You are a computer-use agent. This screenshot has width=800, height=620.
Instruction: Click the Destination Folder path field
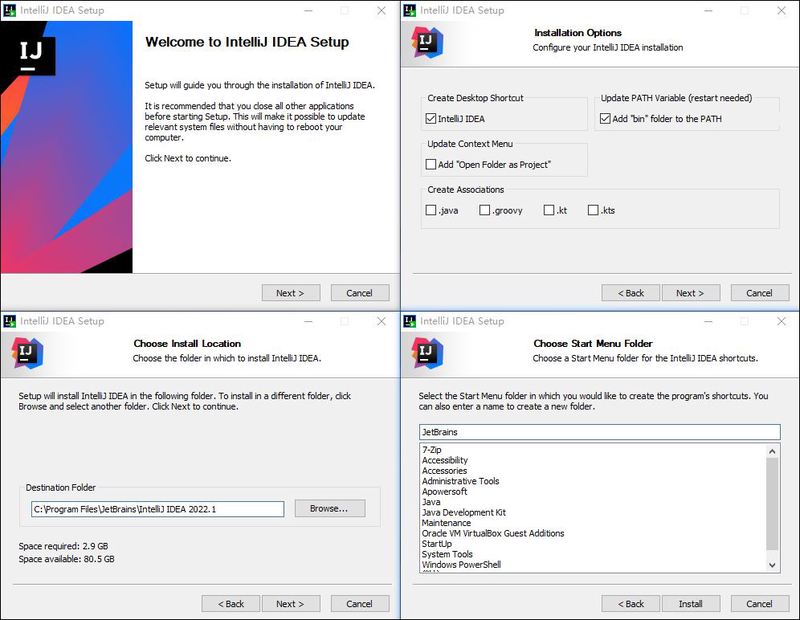[x=158, y=509]
